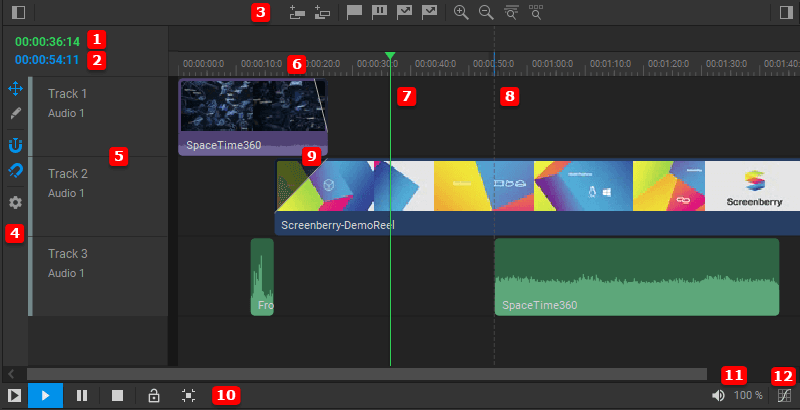800x410 pixels.
Task: Click the 100 % volume value
Action: [x=748, y=395]
